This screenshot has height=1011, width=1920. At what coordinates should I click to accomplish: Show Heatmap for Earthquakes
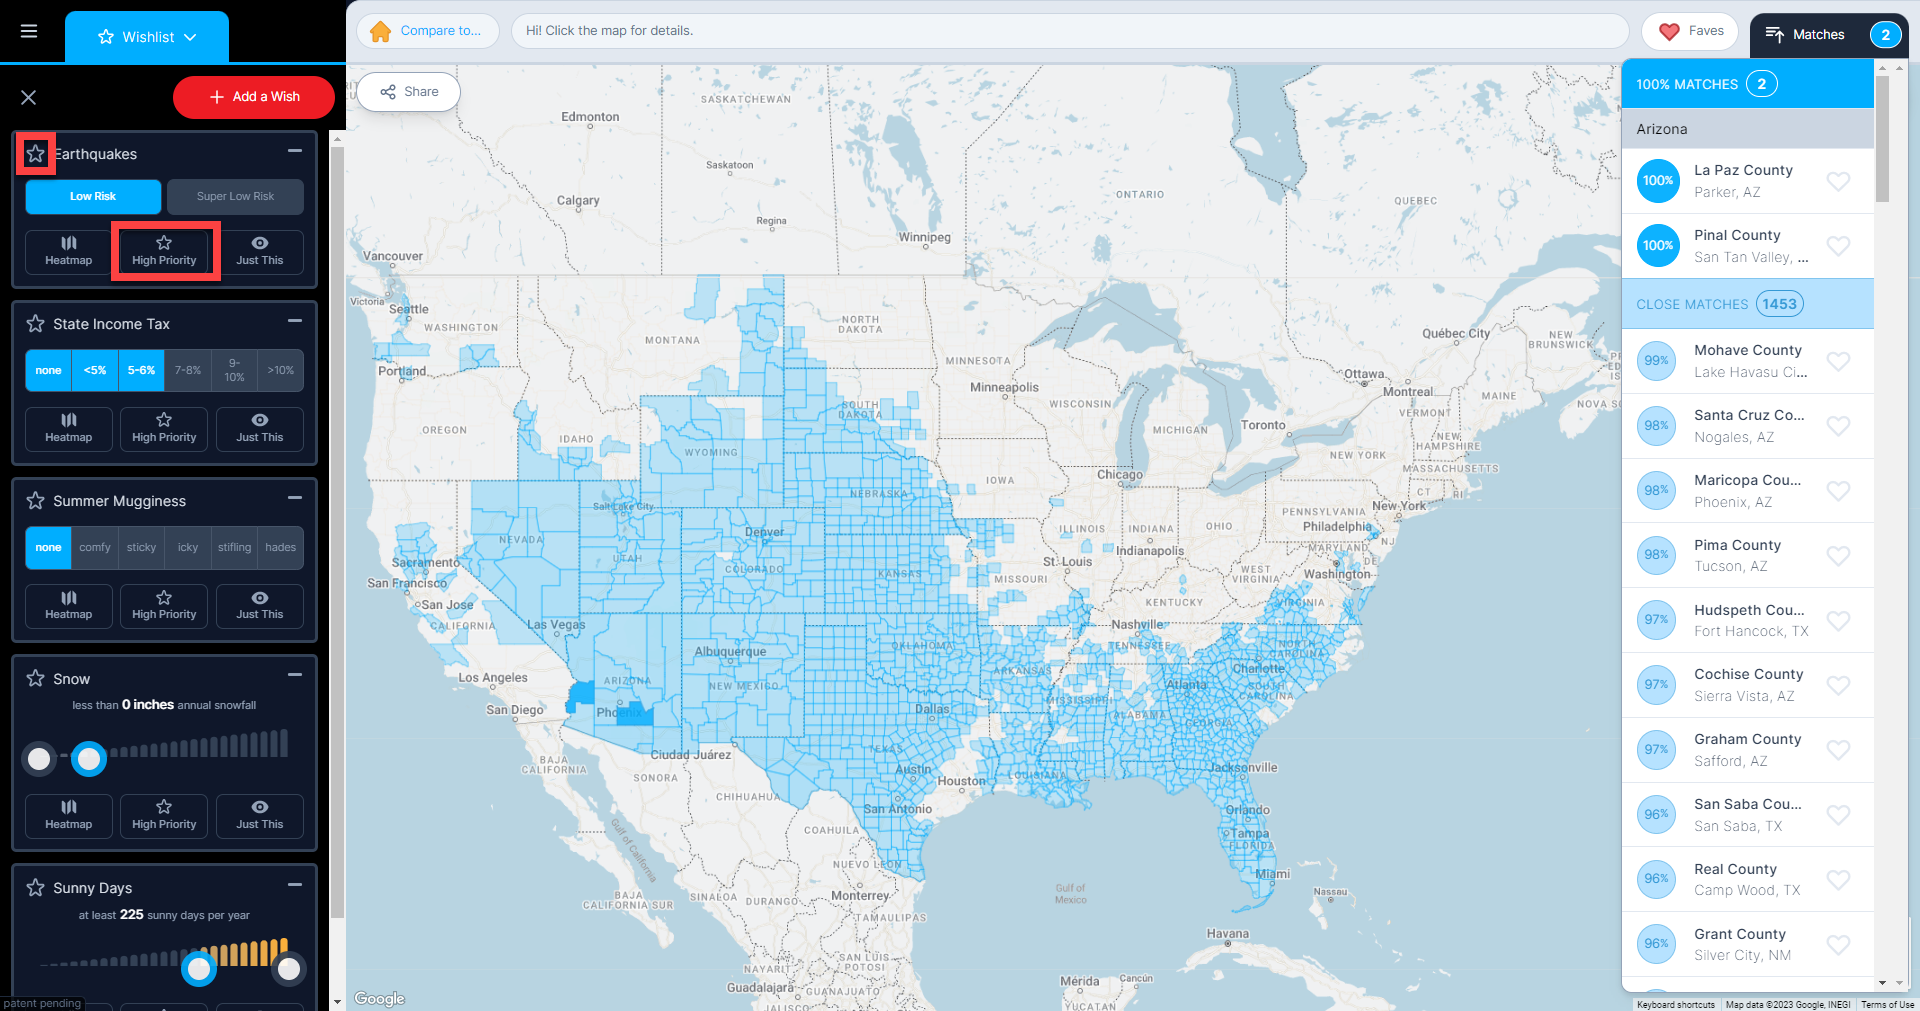[69, 251]
